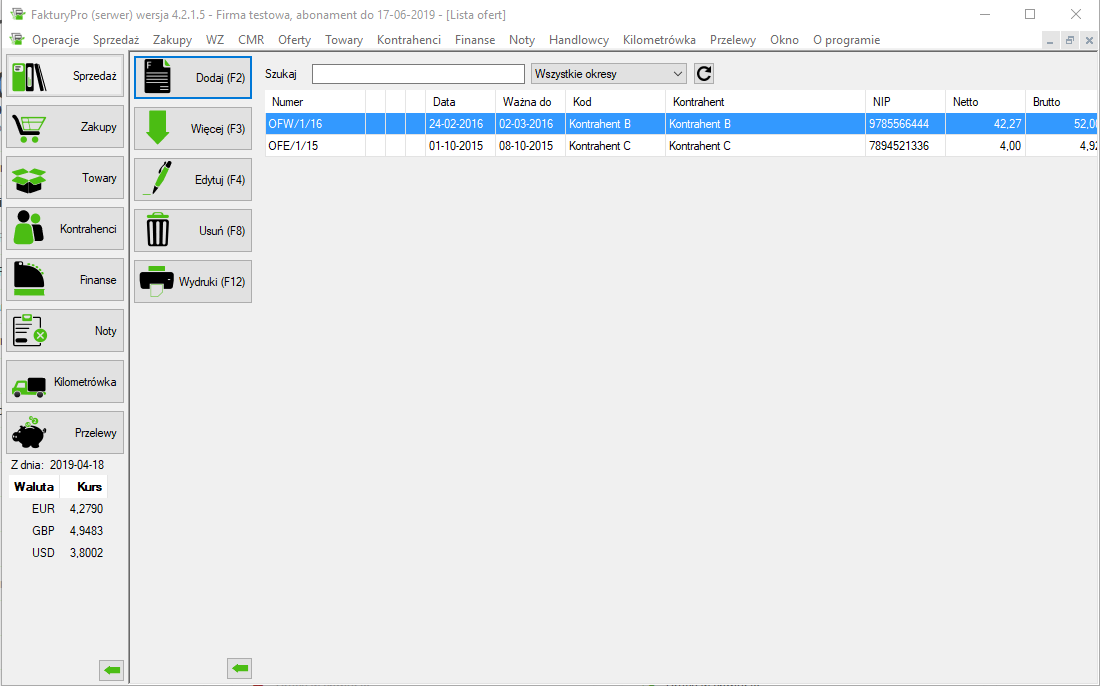Open the Zakupy shopping cart module
Screen dimensions: 1100x686
coord(65,127)
